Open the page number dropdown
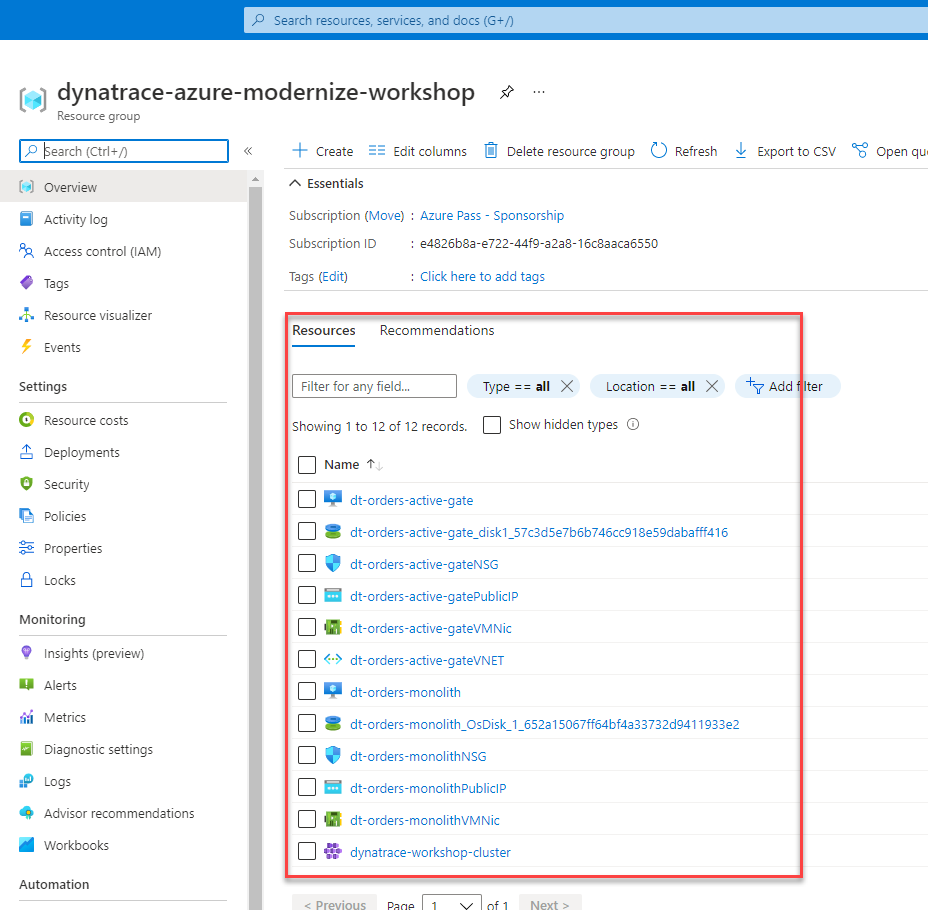Viewport: 928px width, 910px height. [452, 905]
